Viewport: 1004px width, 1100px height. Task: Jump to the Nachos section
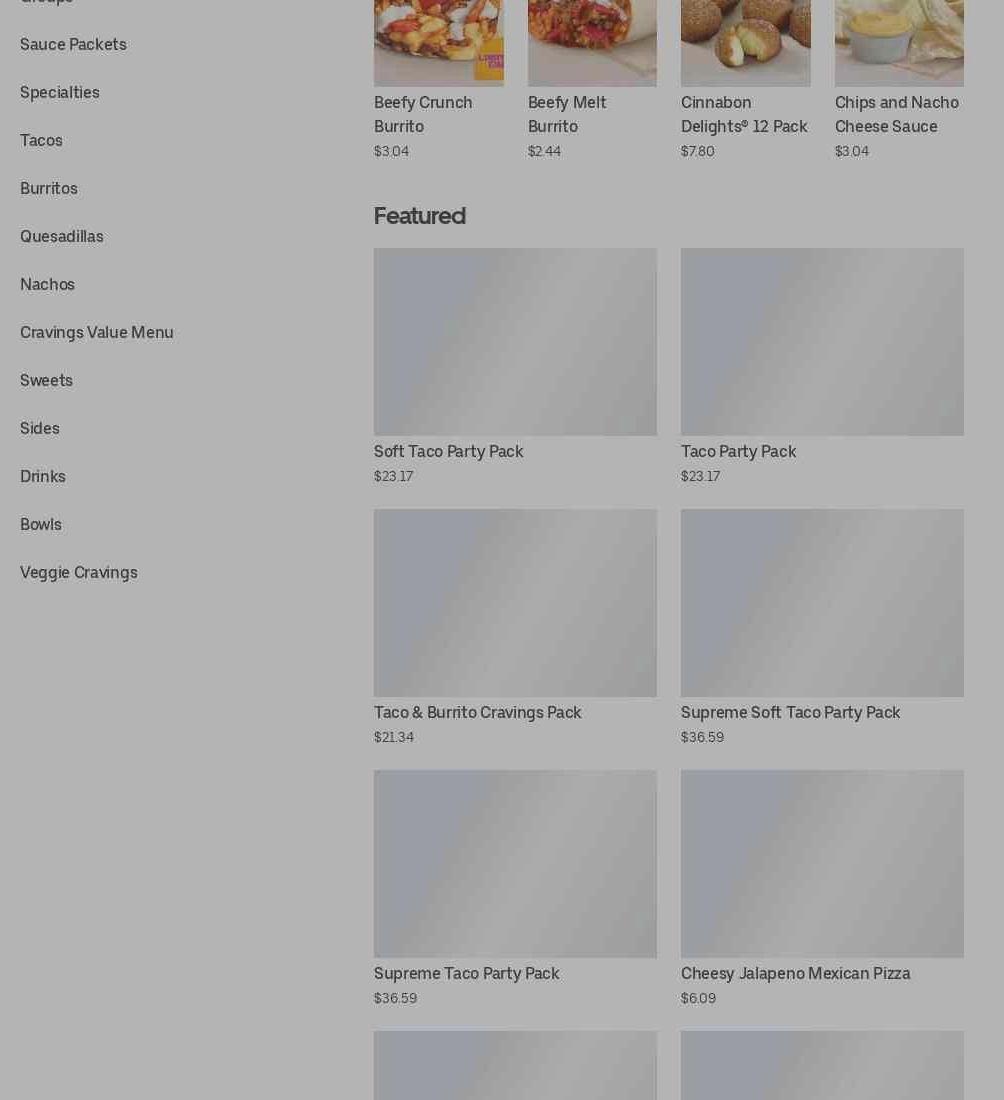47,284
